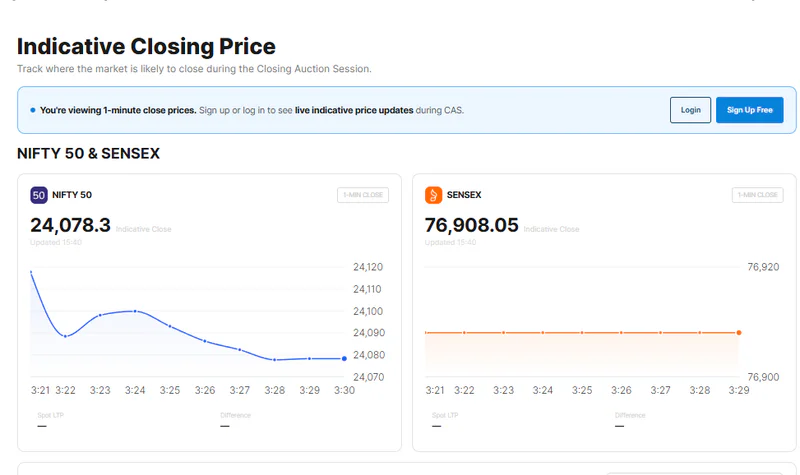Click the 1-MIN CLOSE badge on SENSEX card

coord(758,195)
